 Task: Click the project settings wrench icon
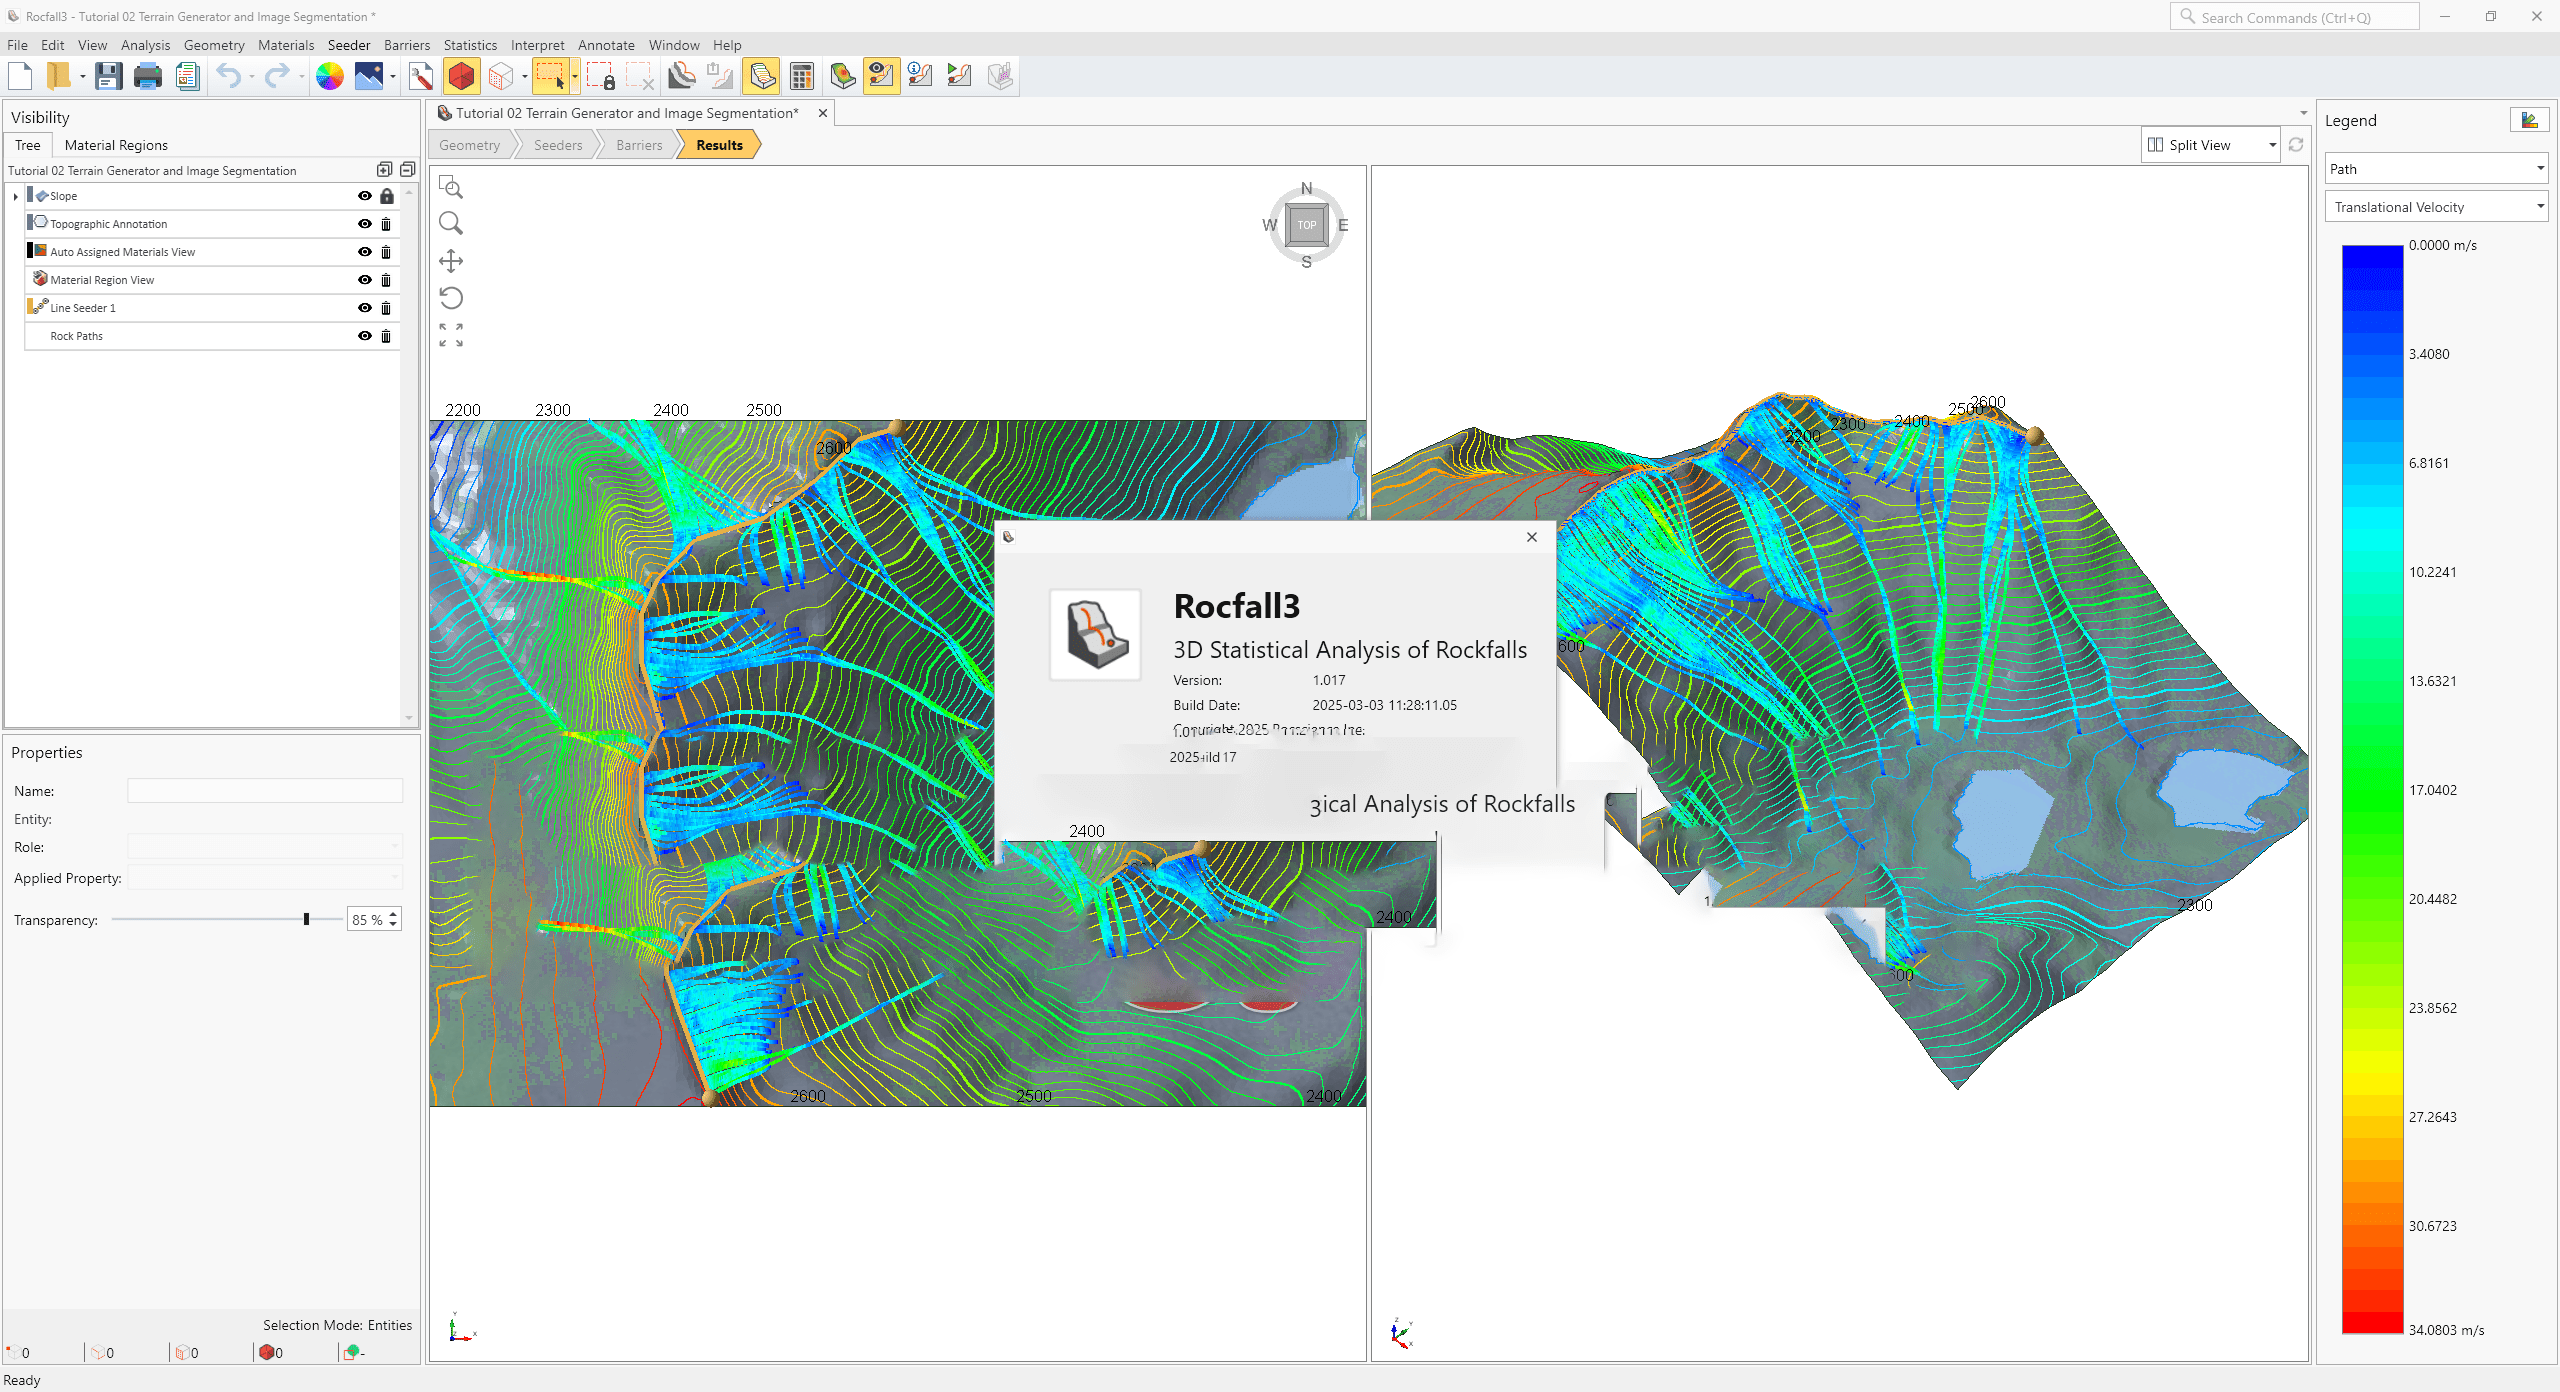click(421, 76)
